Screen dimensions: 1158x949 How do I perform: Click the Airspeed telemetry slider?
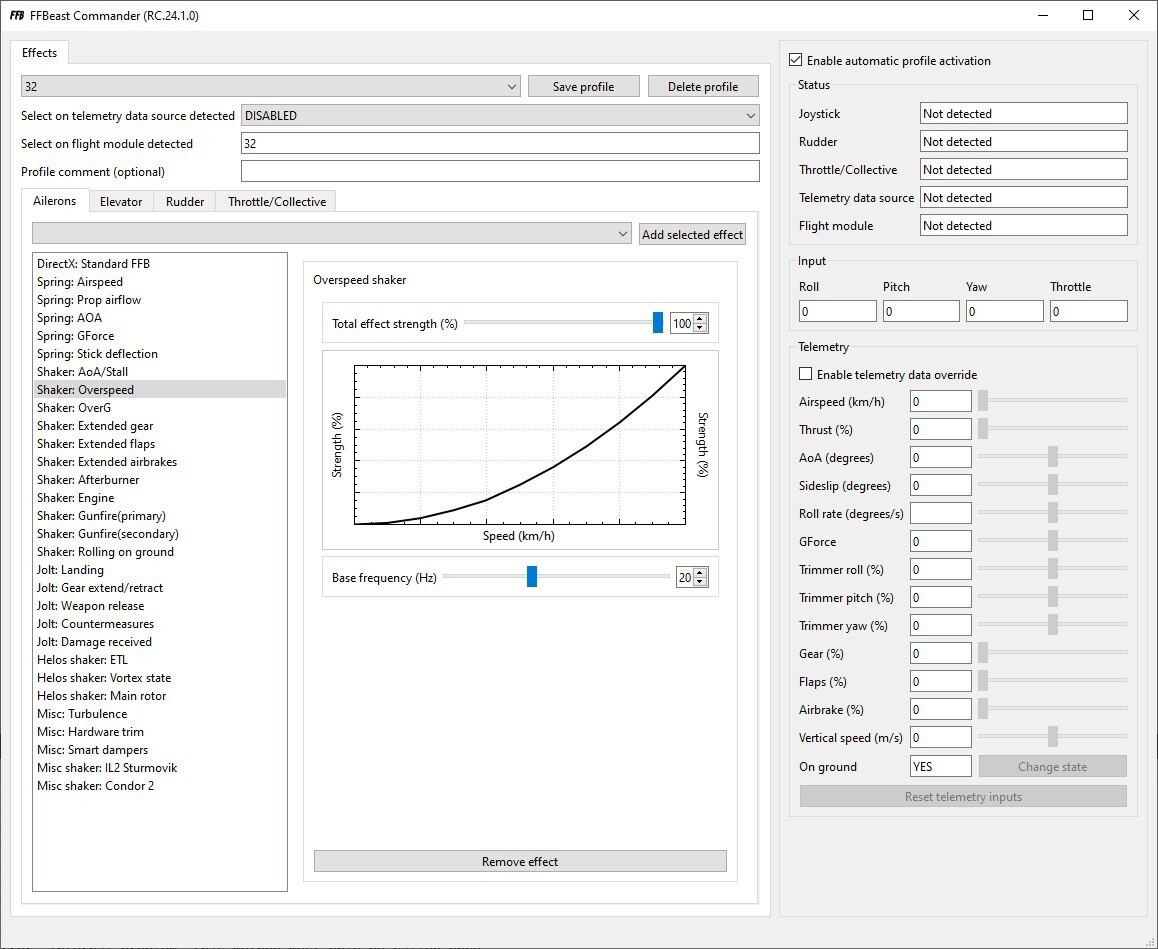tap(1052, 401)
